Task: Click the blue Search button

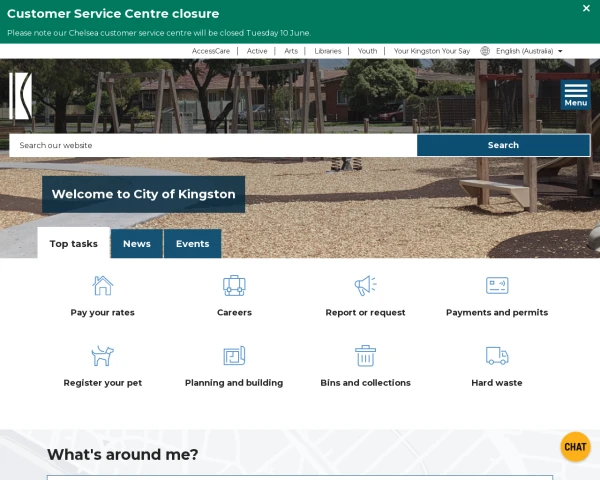Action: point(503,145)
